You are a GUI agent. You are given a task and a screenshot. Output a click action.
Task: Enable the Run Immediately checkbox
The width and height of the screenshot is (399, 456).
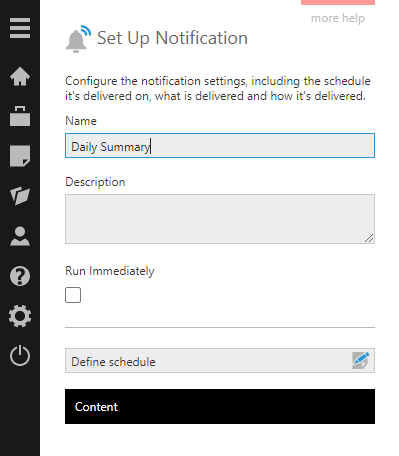coord(73,295)
